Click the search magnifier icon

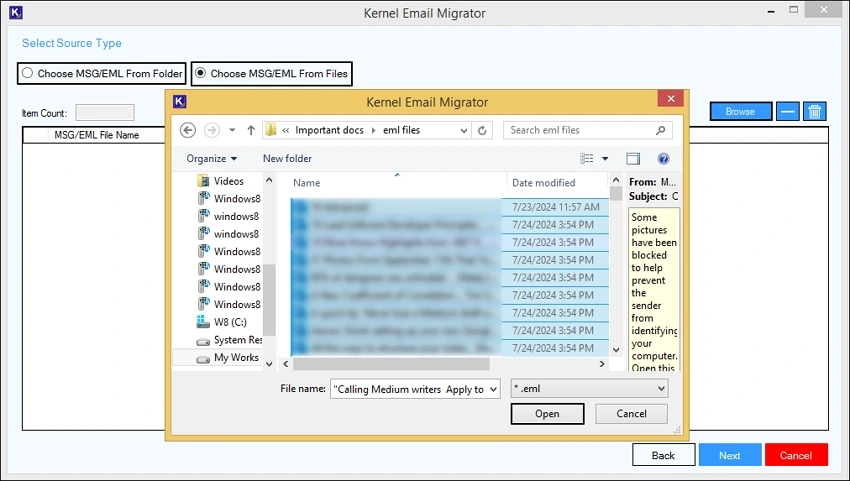[660, 130]
